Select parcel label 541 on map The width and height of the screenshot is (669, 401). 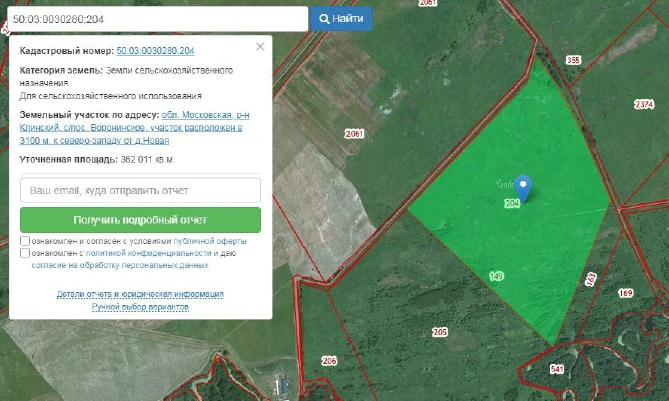(x=557, y=369)
